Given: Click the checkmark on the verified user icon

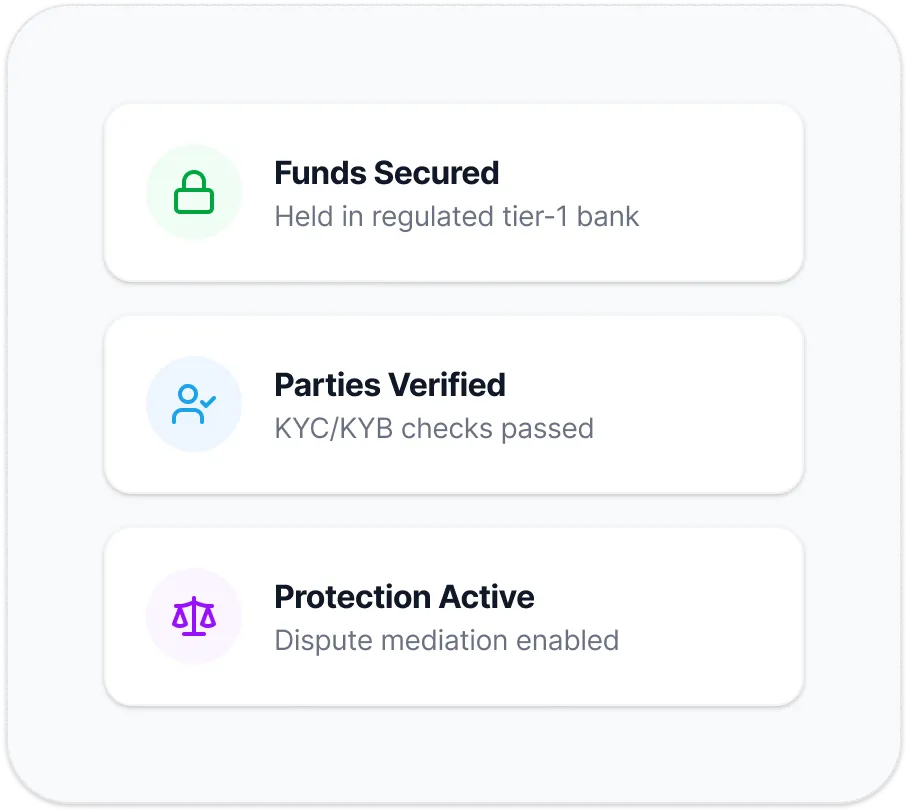Looking at the screenshot, I should 206,403.
